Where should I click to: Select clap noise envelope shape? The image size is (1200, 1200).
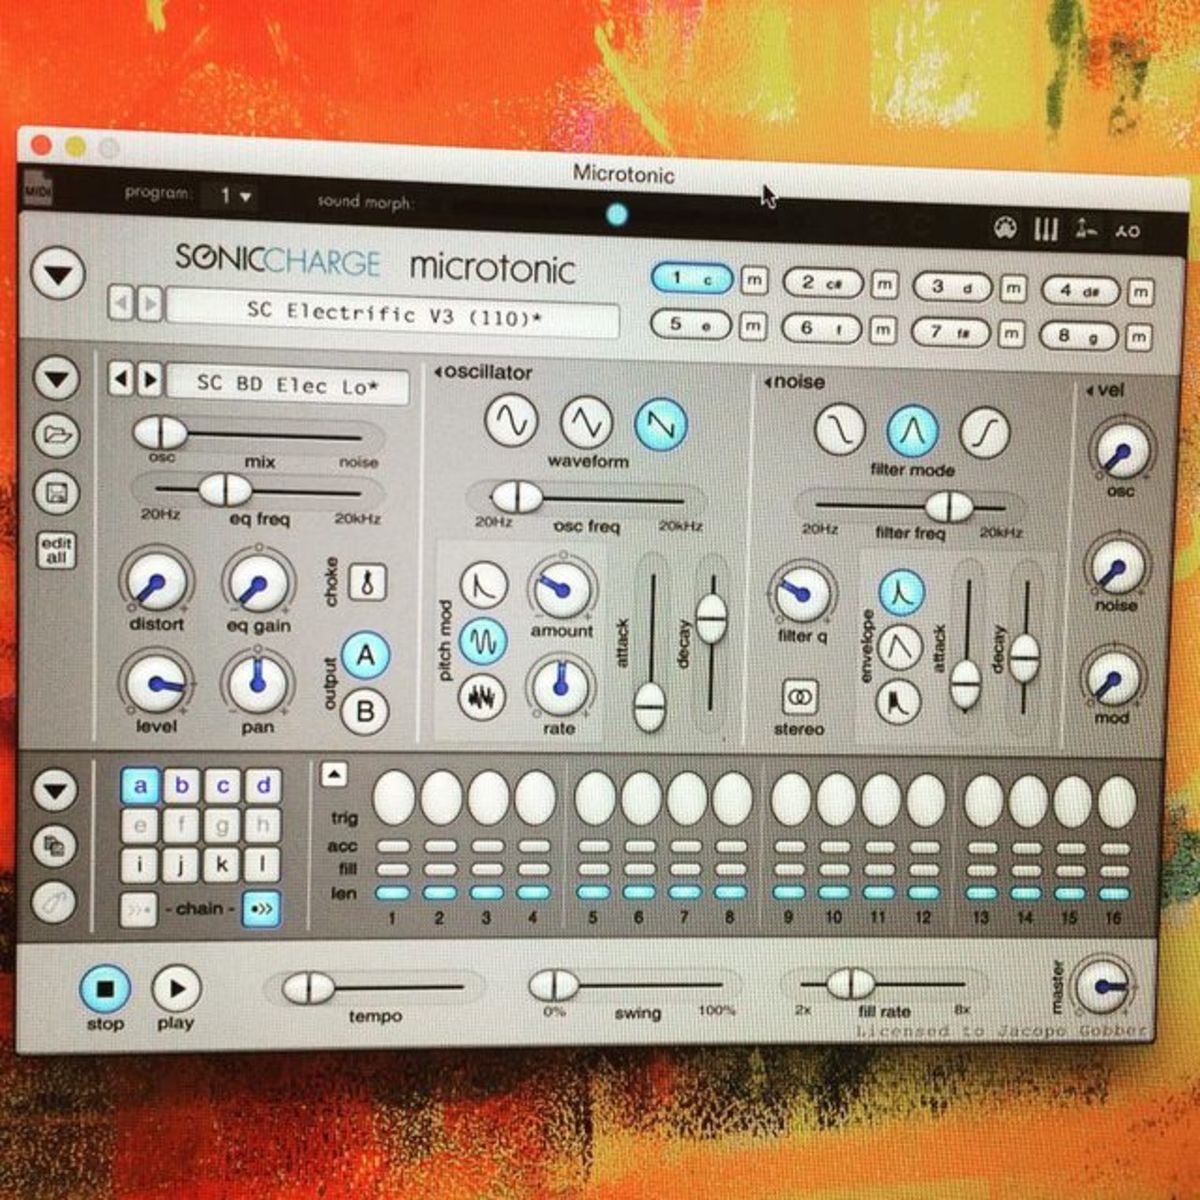(x=898, y=703)
